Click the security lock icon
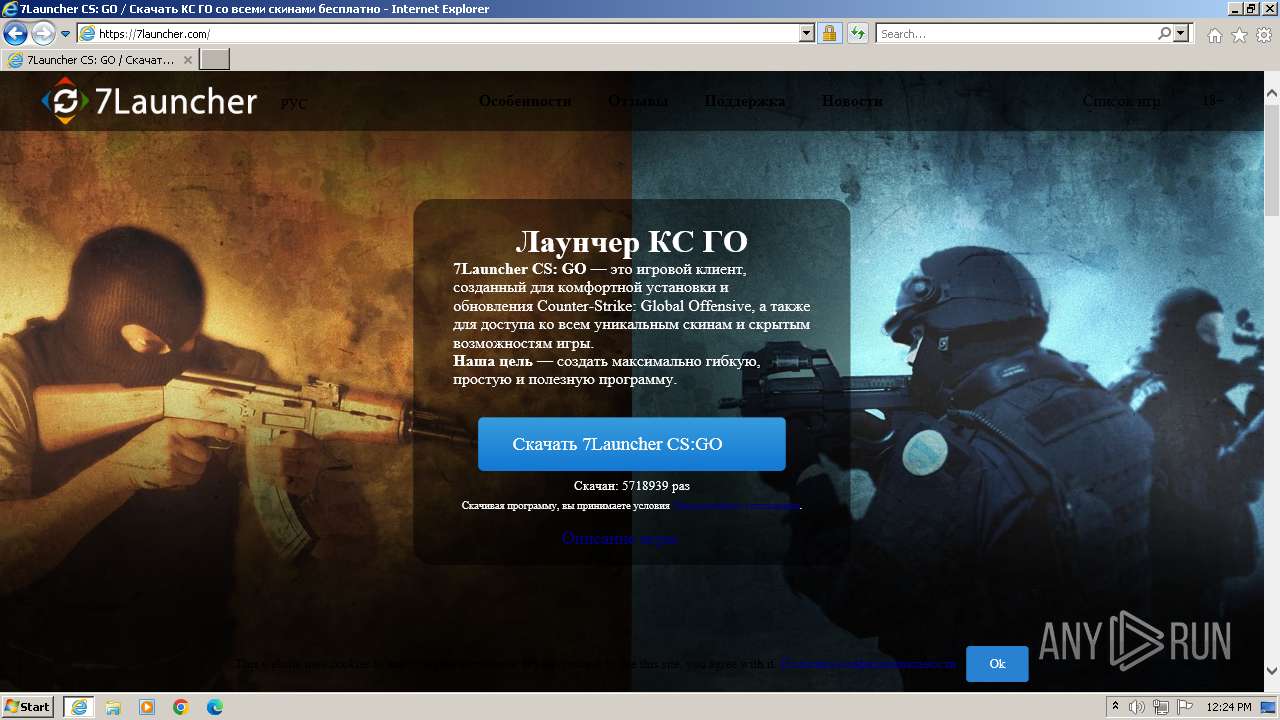The width and height of the screenshot is (1280, 720). point(829,34)
